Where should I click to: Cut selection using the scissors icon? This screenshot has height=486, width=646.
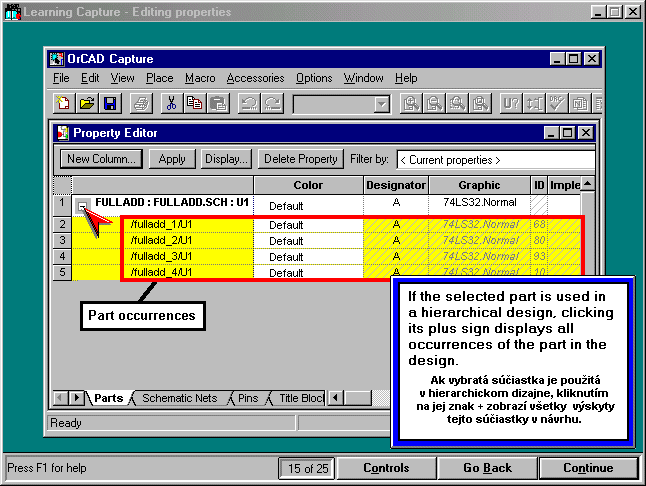(171, 103)
